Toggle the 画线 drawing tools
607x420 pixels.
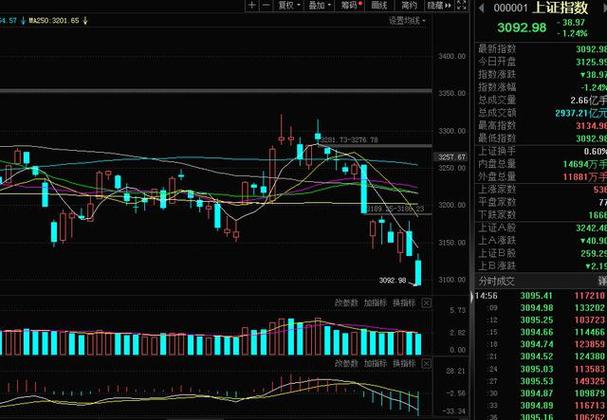379,5
